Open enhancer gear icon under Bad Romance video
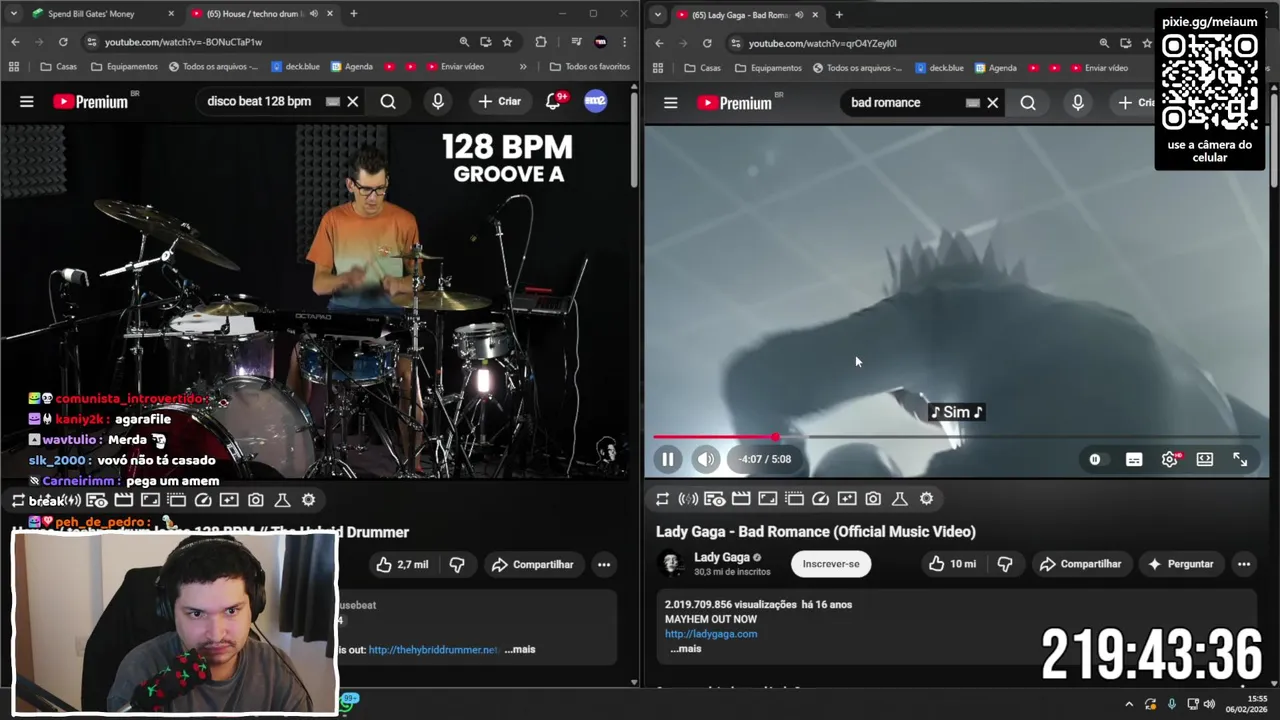 click(926, 498)
